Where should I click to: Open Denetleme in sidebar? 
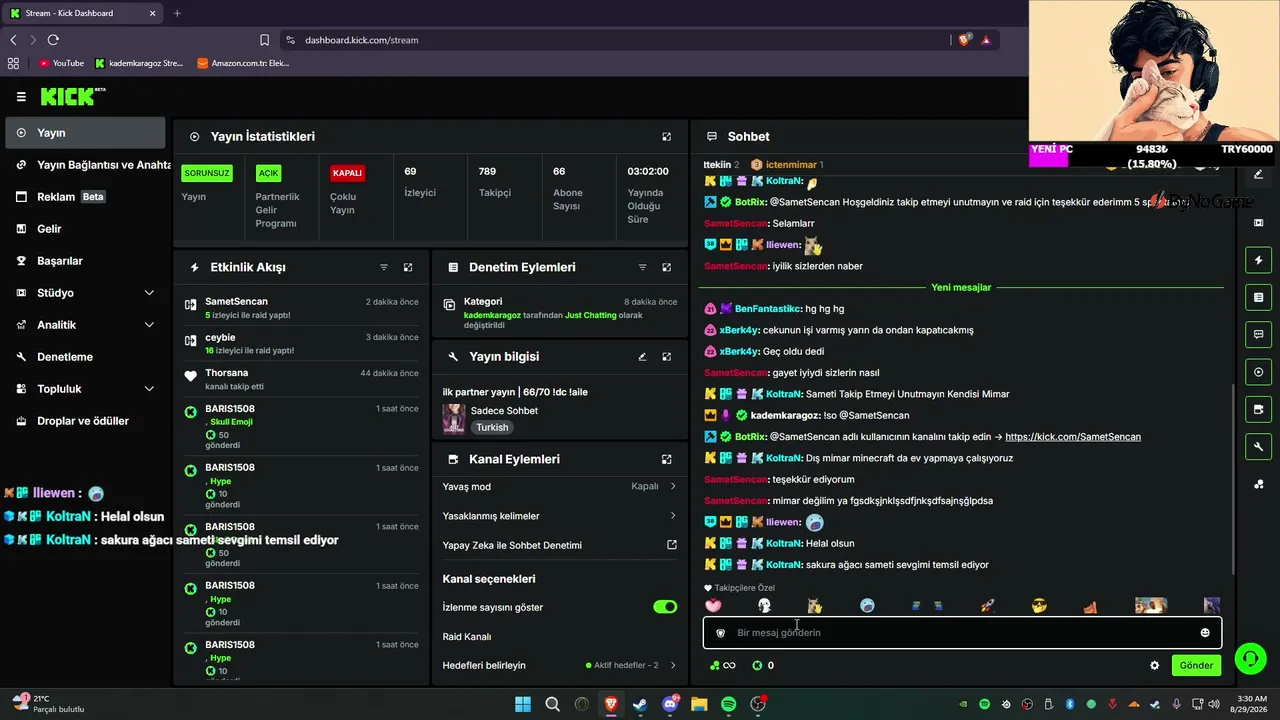click(x=85, y=357)
